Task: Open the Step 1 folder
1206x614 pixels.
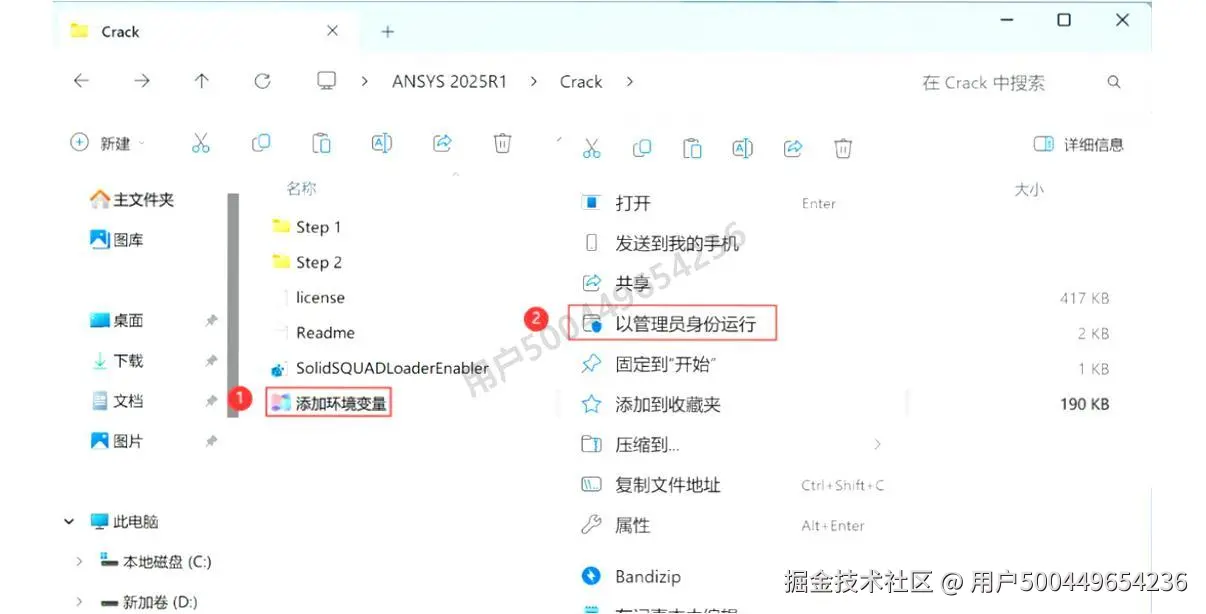Action: [x=317, y=227]
